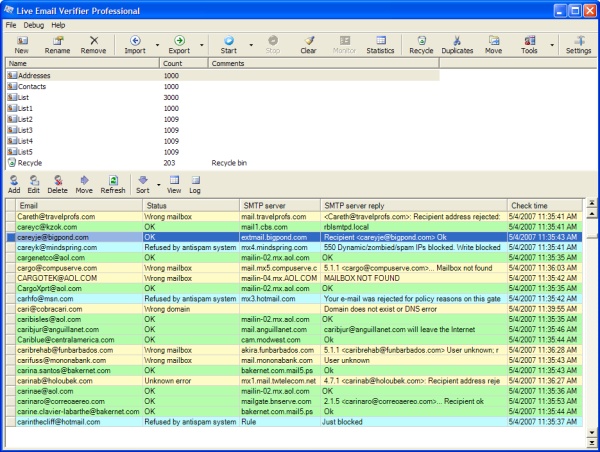600x452 pixels.
Task: Select the carinab@holoubek.com row
Action: pyautogui.click(x=294, y=381)
